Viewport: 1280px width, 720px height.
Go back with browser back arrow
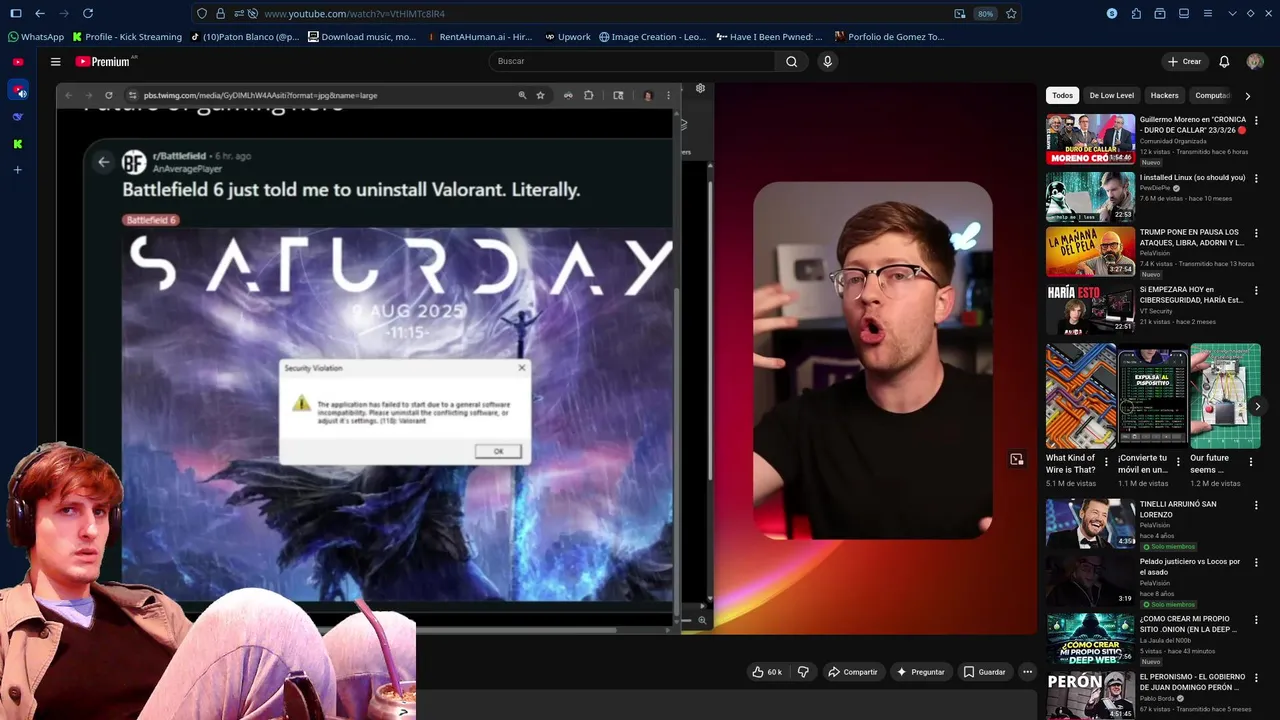[40, 14]
